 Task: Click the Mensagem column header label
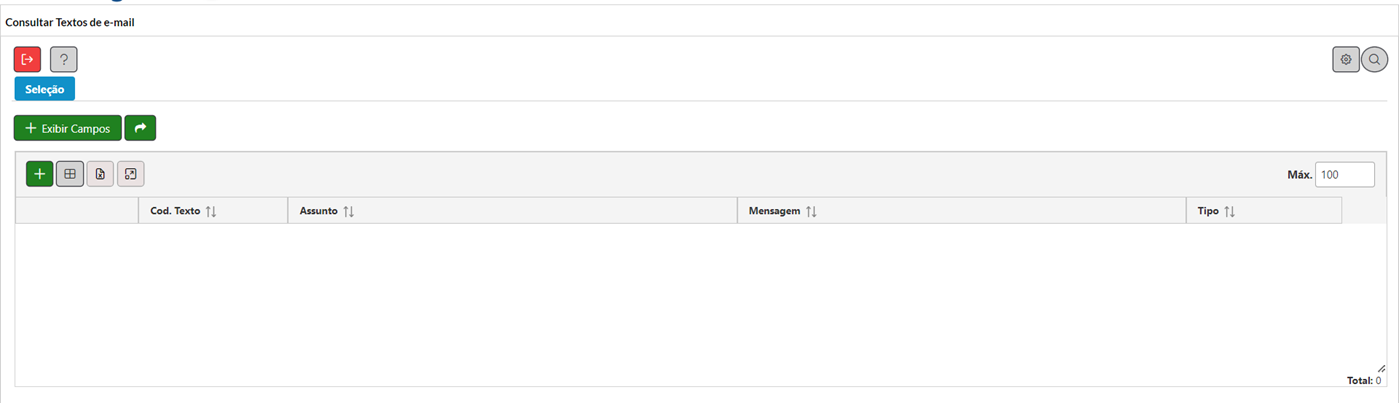(x=774, y=212)
